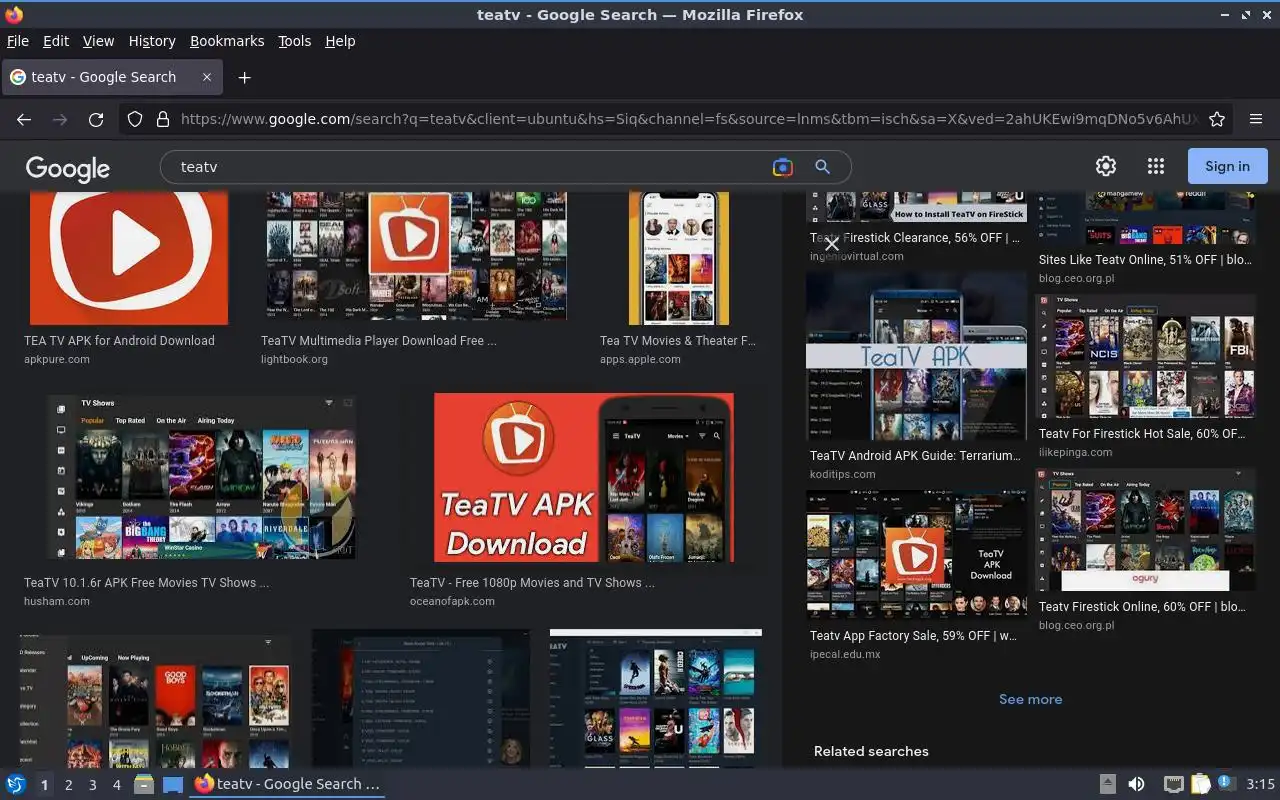Open the red play logo apkpure thumbnail
This screenshot has width=1280, height=800.
coord(129,258)
